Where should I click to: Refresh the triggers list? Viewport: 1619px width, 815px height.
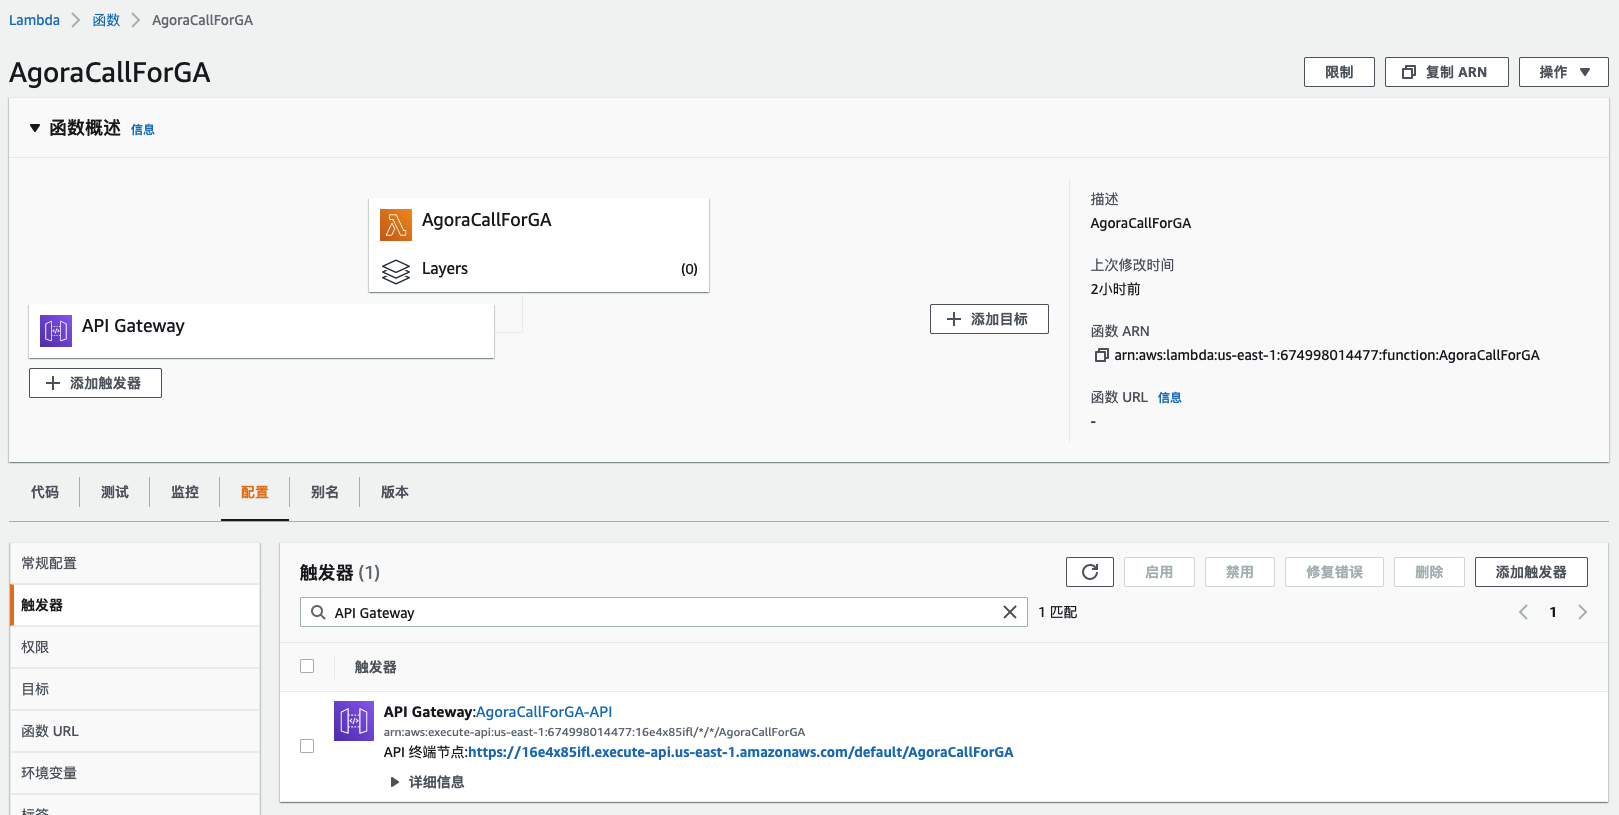pyautogui.click(x=1090, y=572)
